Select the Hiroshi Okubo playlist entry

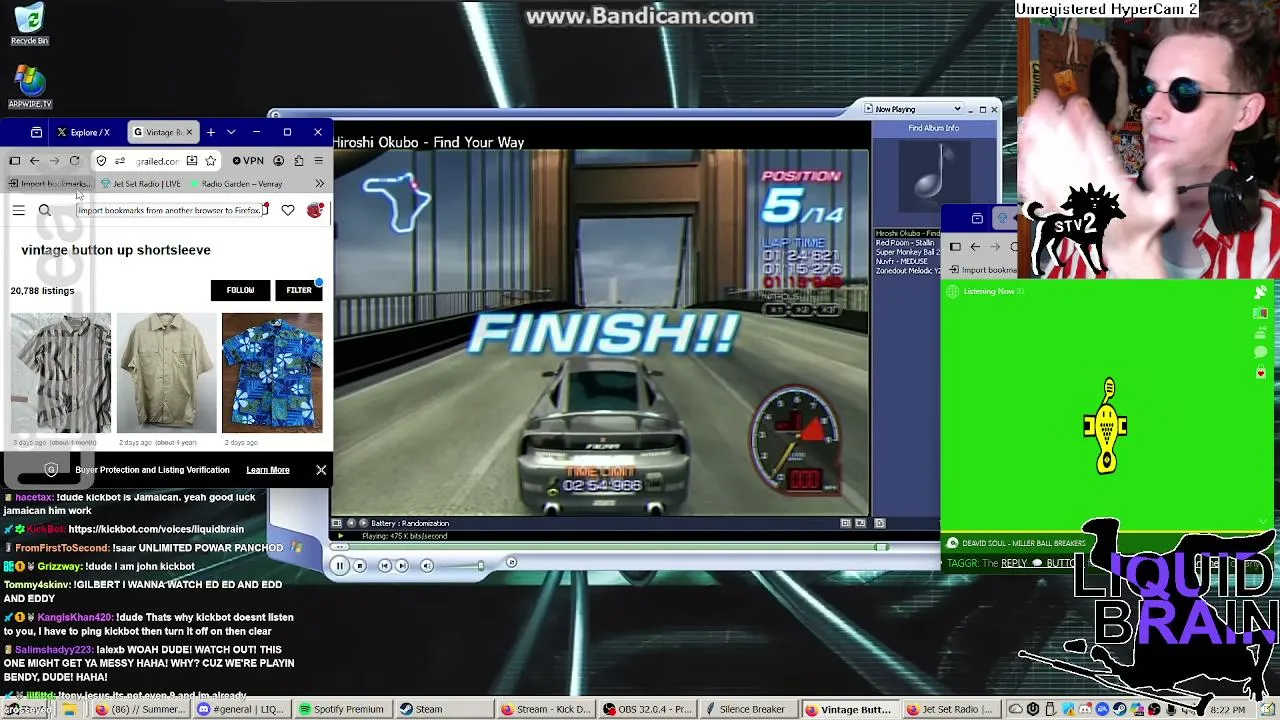click(x=907, y=234)
